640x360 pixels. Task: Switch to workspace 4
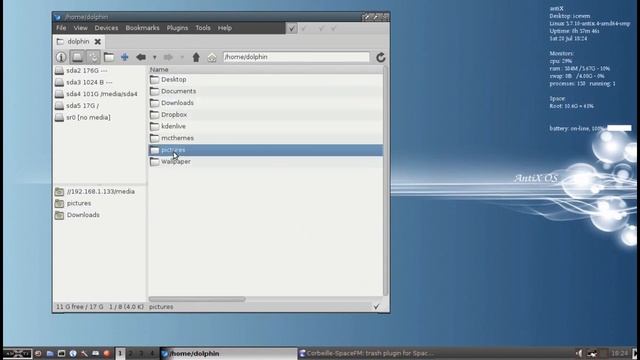point(152,353)
